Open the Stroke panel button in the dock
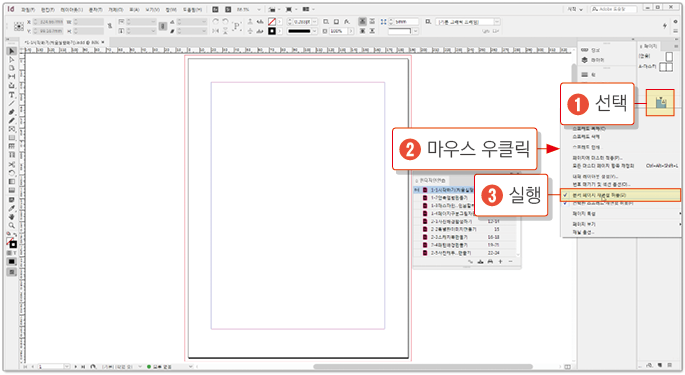Viewport: 685px width, 375px height. click(x=588, y=75)
